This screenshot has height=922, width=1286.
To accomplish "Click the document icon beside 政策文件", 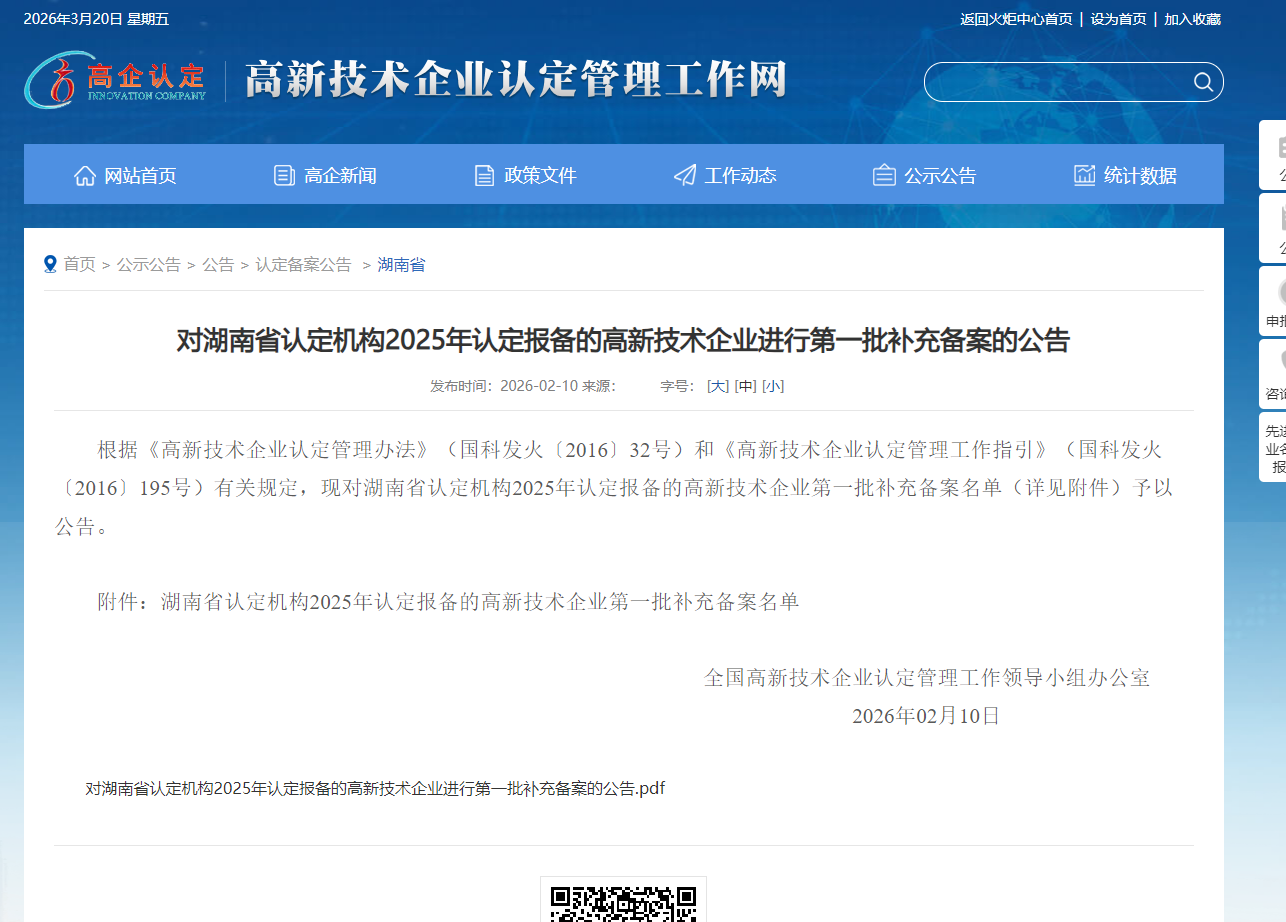I will pos(485,176).
